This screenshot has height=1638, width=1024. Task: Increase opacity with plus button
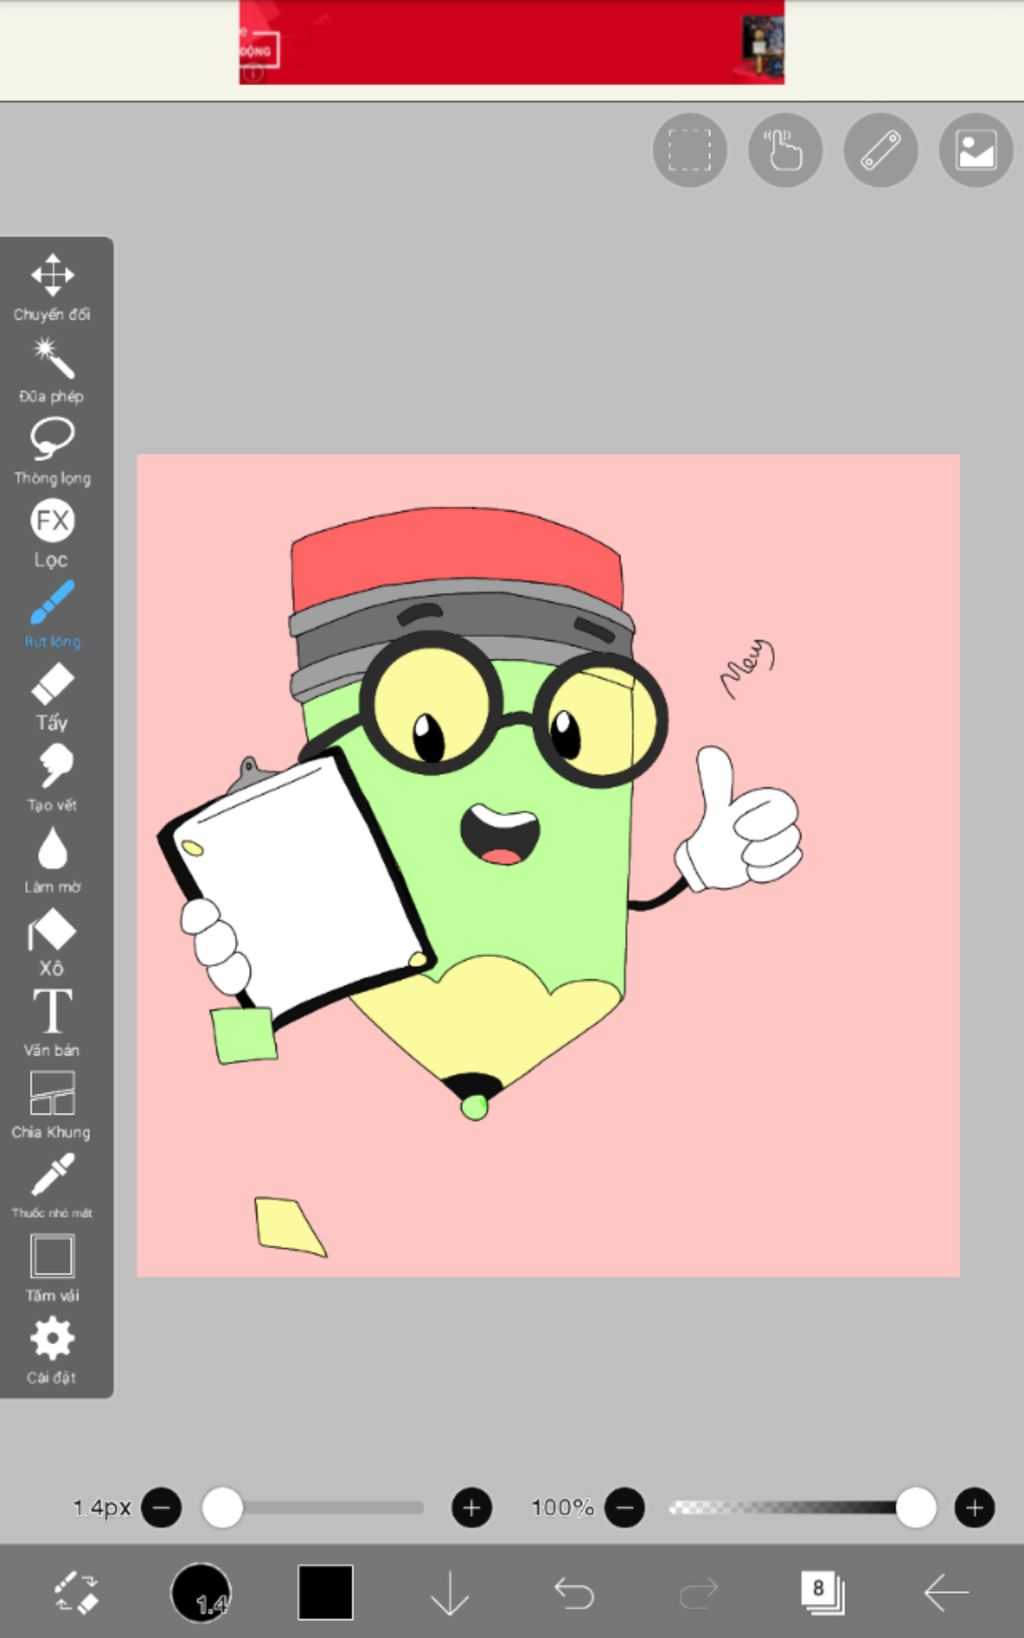coord(975,1507)
